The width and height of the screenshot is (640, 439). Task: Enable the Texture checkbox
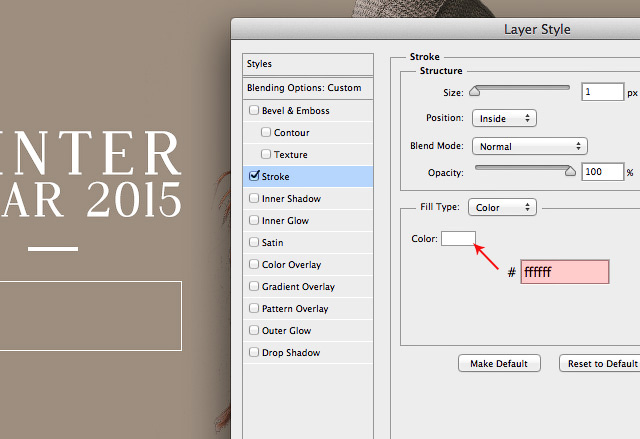click(x=266, y=155)
